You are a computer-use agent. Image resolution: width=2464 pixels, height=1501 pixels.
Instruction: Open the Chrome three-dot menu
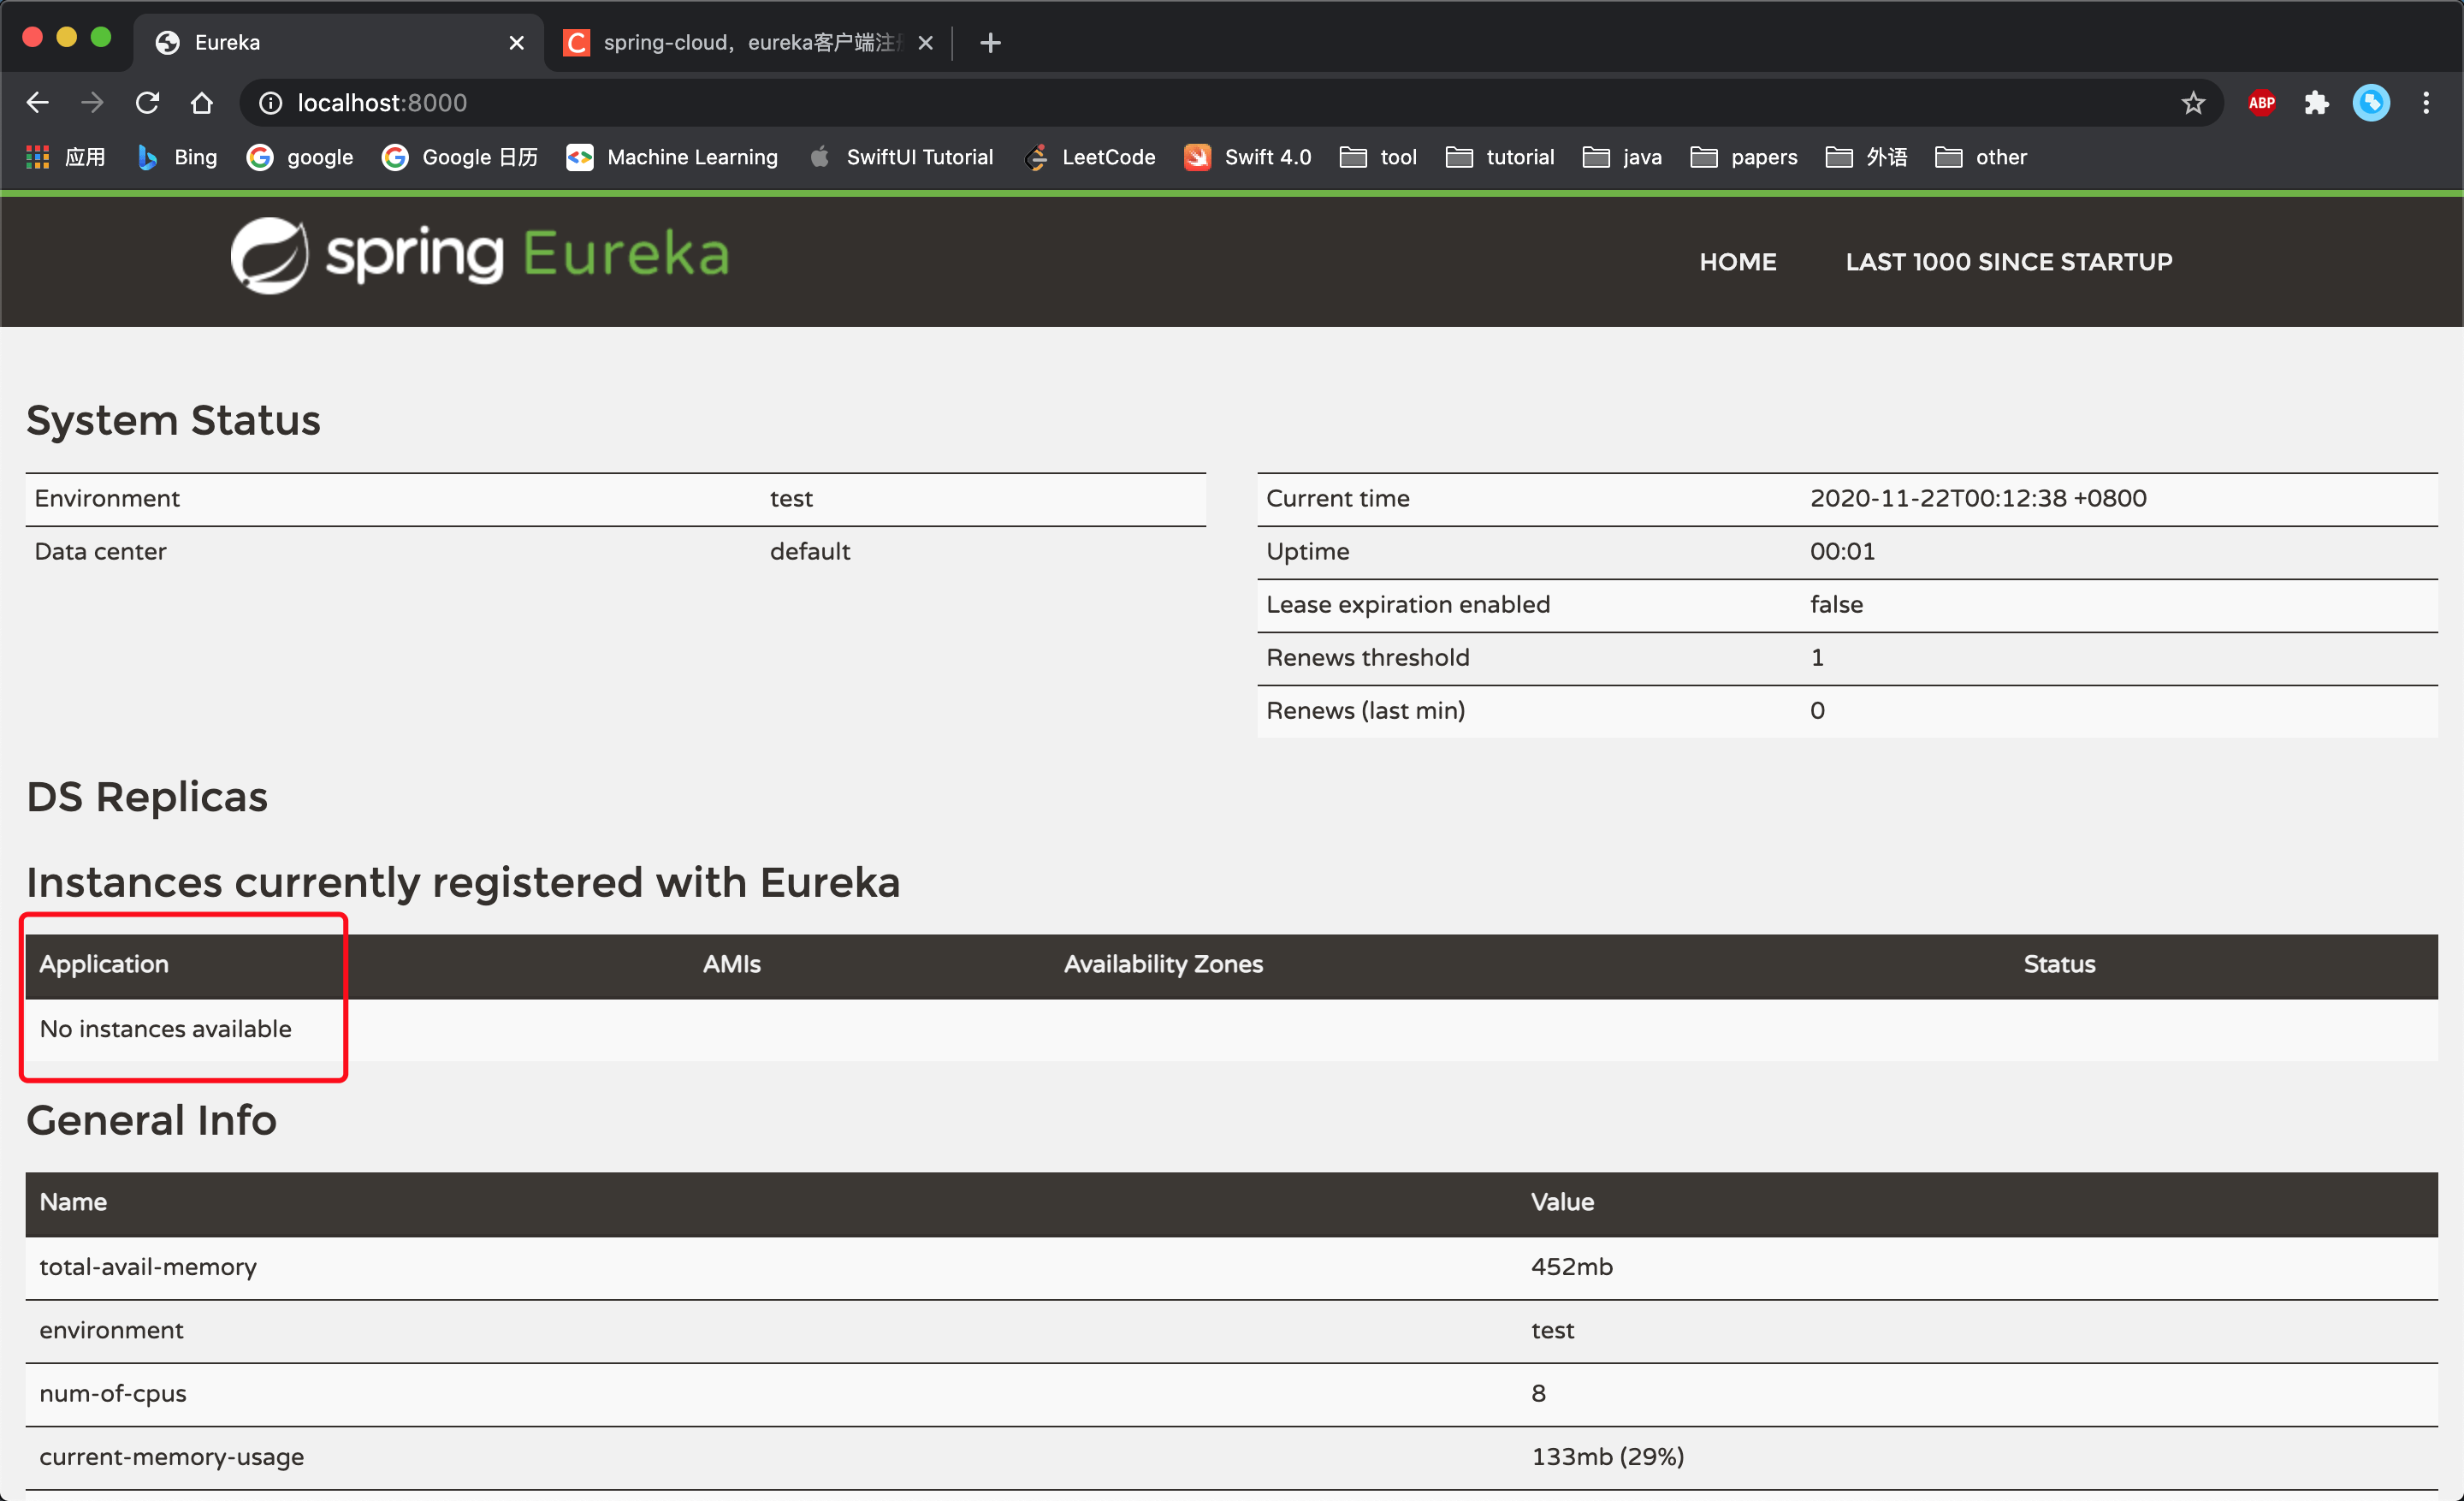(x=2426, y=103)
